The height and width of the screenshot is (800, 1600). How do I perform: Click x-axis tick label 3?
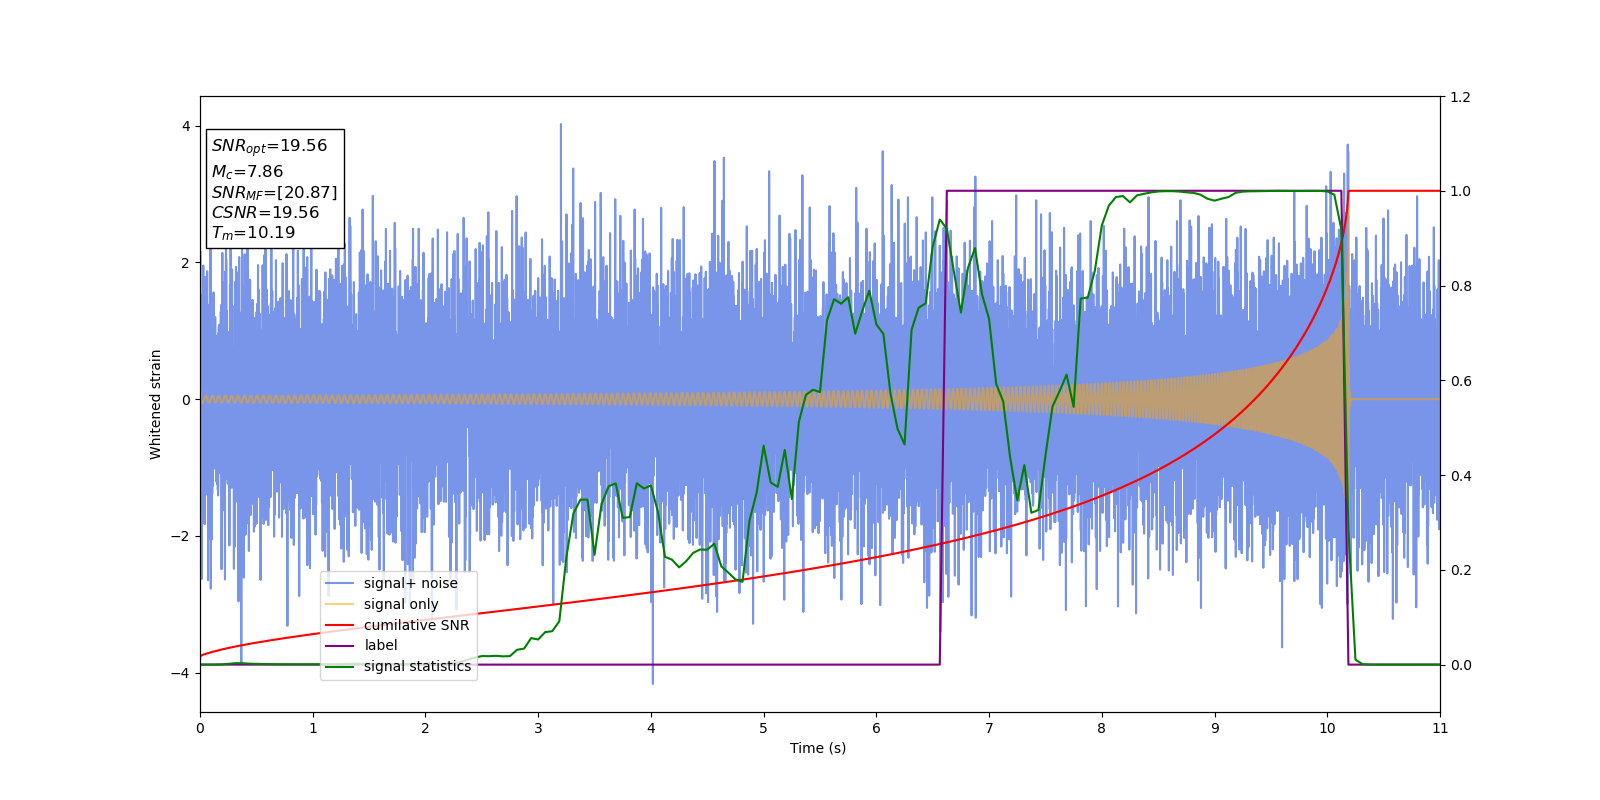(538, 729)
